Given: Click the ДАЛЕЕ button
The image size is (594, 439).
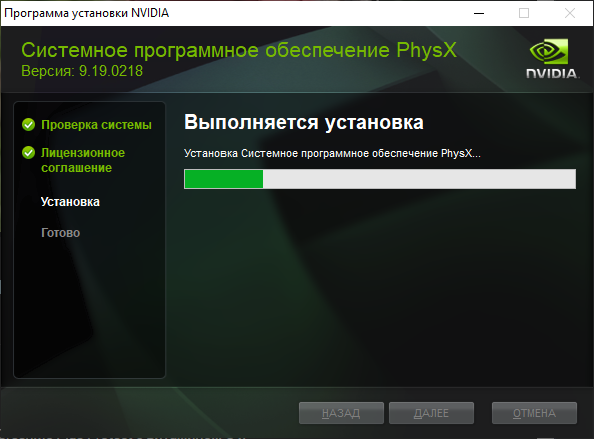Looking at the screenshot, I should tap(431, 413).
